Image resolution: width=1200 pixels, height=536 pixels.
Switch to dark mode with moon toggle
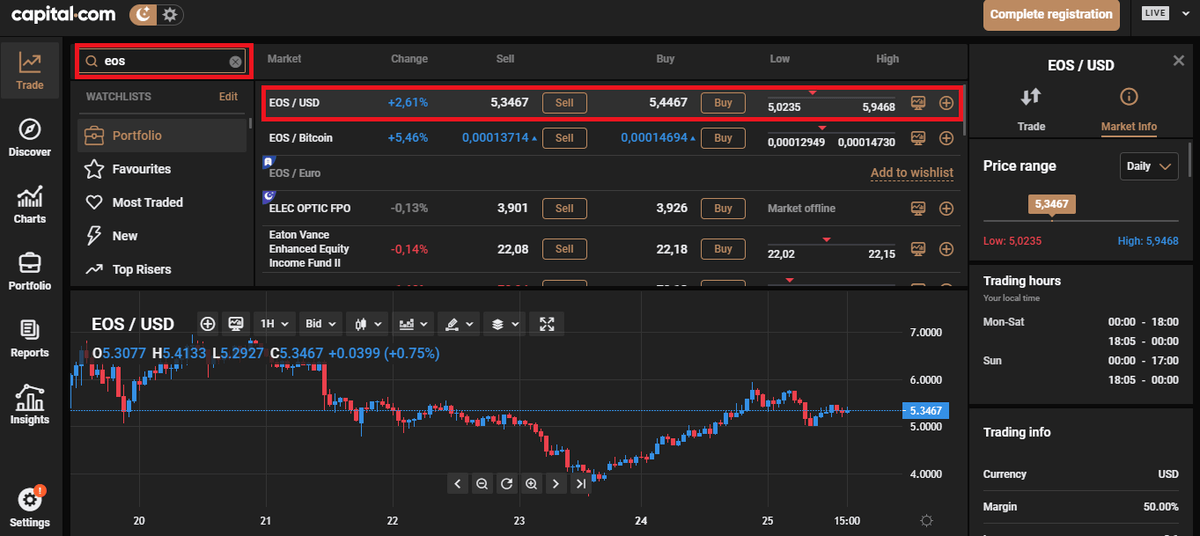(144, 15)
